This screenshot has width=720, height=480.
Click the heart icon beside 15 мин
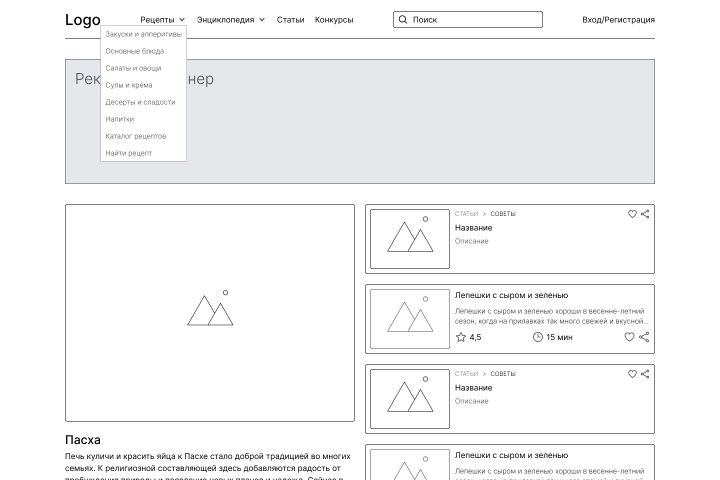tap(629, 337)
